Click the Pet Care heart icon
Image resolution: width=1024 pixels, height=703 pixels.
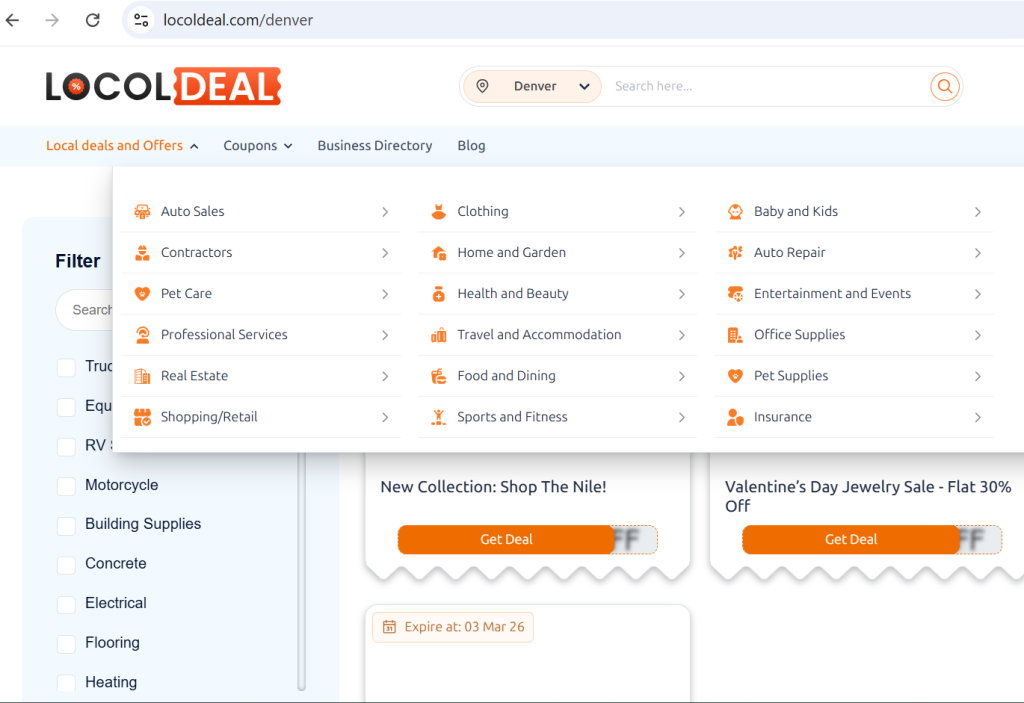point(142,293)
